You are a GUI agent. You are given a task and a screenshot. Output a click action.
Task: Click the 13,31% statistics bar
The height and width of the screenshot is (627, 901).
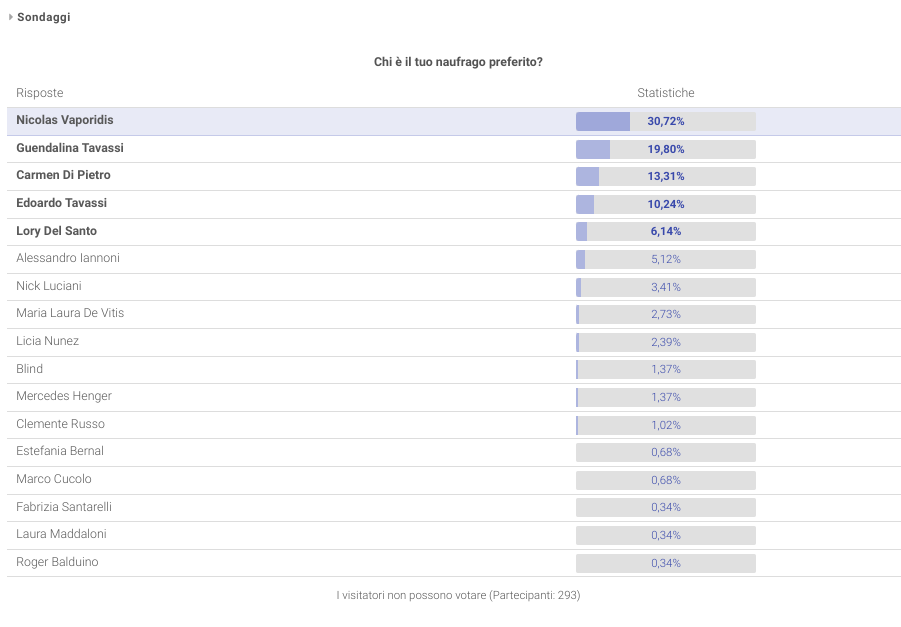tap(665, 176)
